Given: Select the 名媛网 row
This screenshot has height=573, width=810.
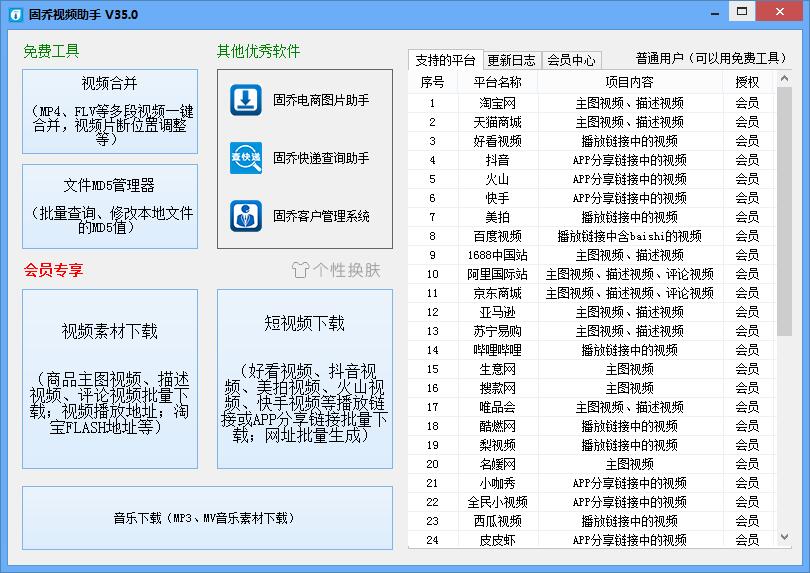Looking at the screenshot, I should click(592, 464).
